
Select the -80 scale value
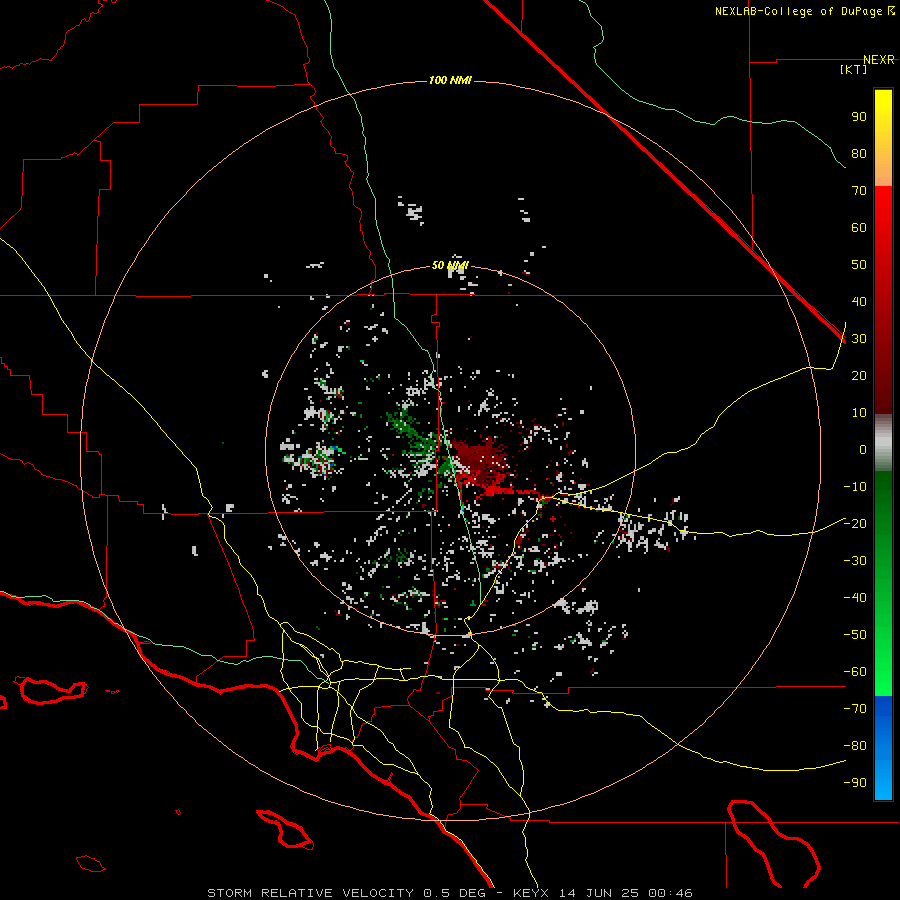(x=855, y=746)
